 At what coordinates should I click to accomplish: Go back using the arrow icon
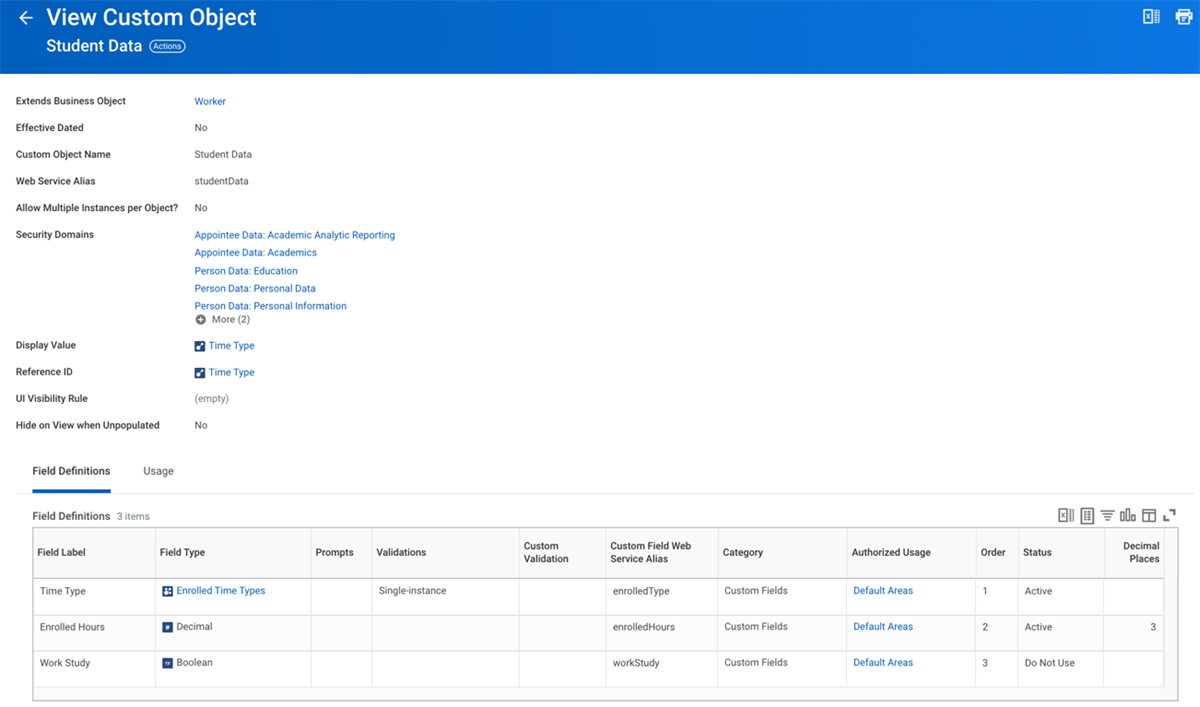[26, 18]
